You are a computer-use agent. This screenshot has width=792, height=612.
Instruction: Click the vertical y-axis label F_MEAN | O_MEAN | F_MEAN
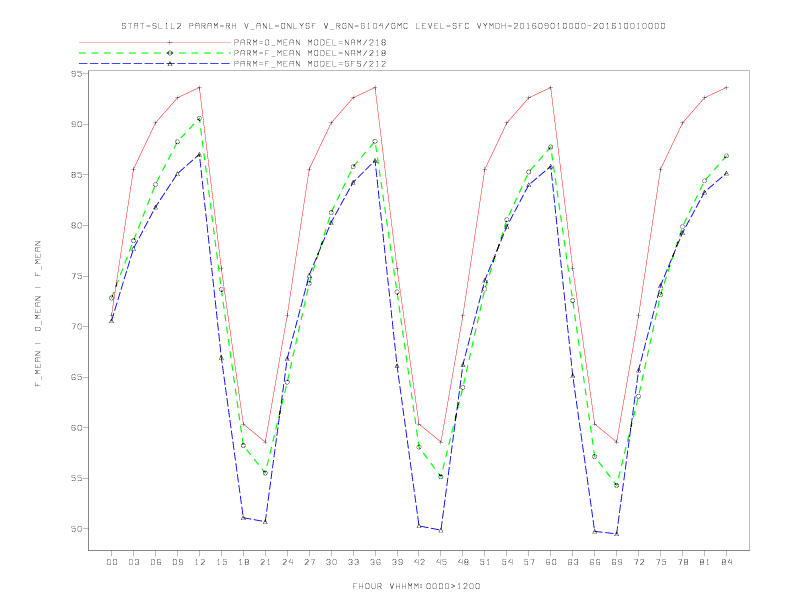[x=38, y=314]
